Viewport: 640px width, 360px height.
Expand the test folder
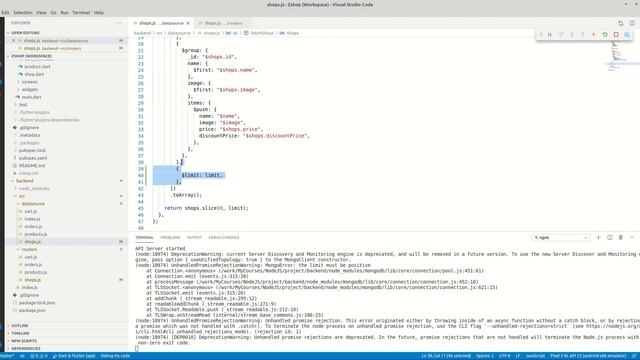coord(23,104)
